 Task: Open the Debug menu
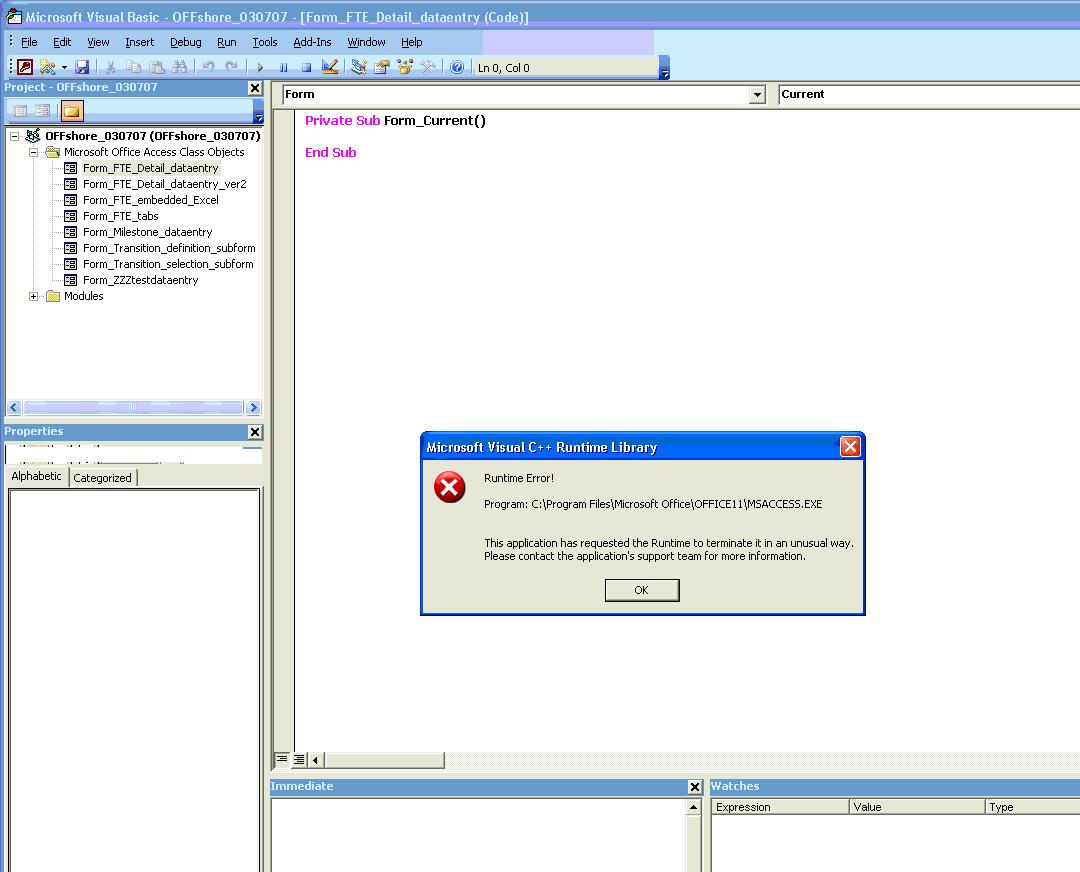[x=185, y=42]
